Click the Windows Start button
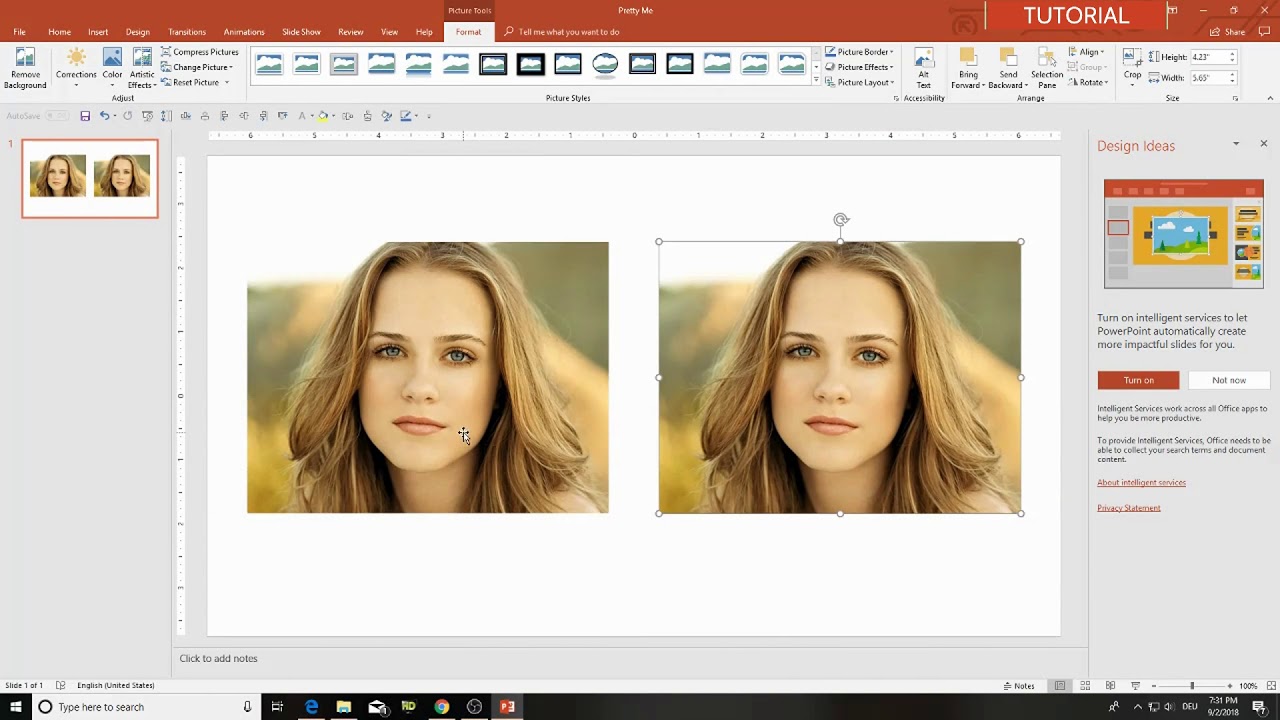This screenshot has height=720, width=1280. coord(15,707)
